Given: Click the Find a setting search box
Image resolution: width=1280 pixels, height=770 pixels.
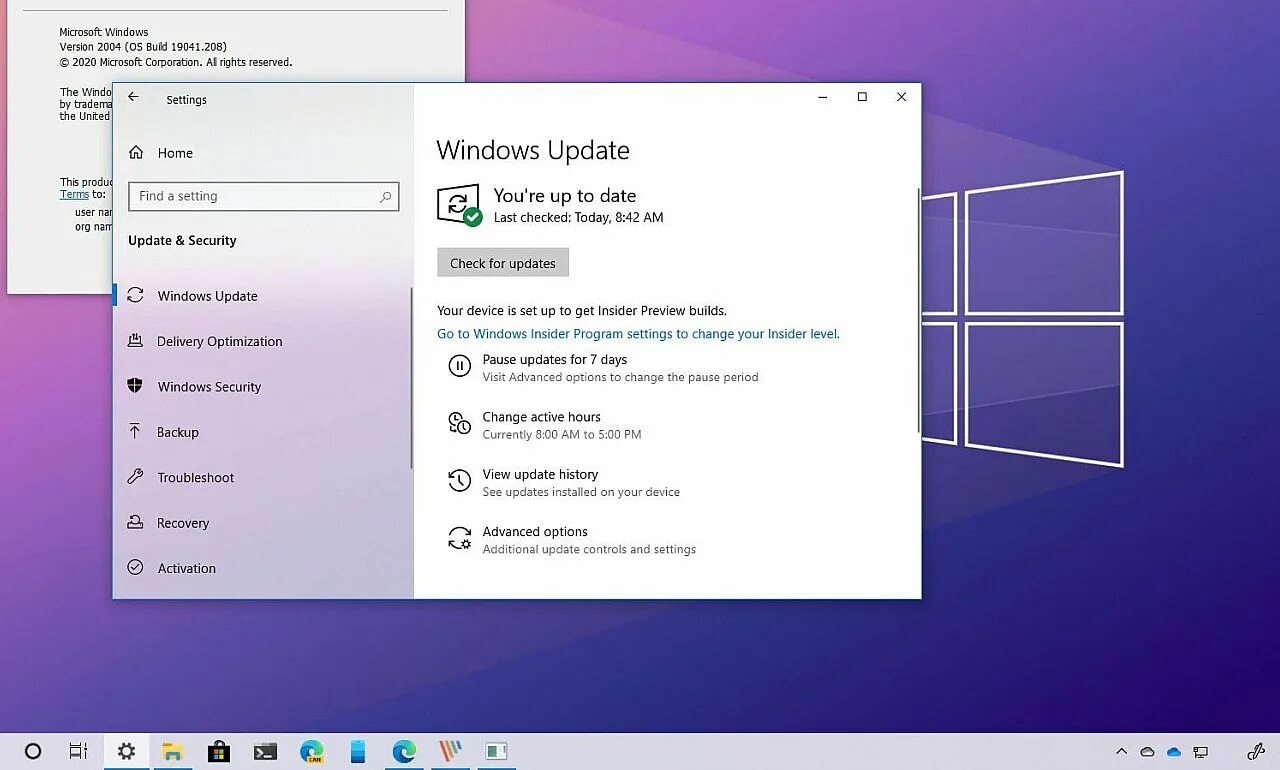Looking at the screenshot, I should coord(263,196).
